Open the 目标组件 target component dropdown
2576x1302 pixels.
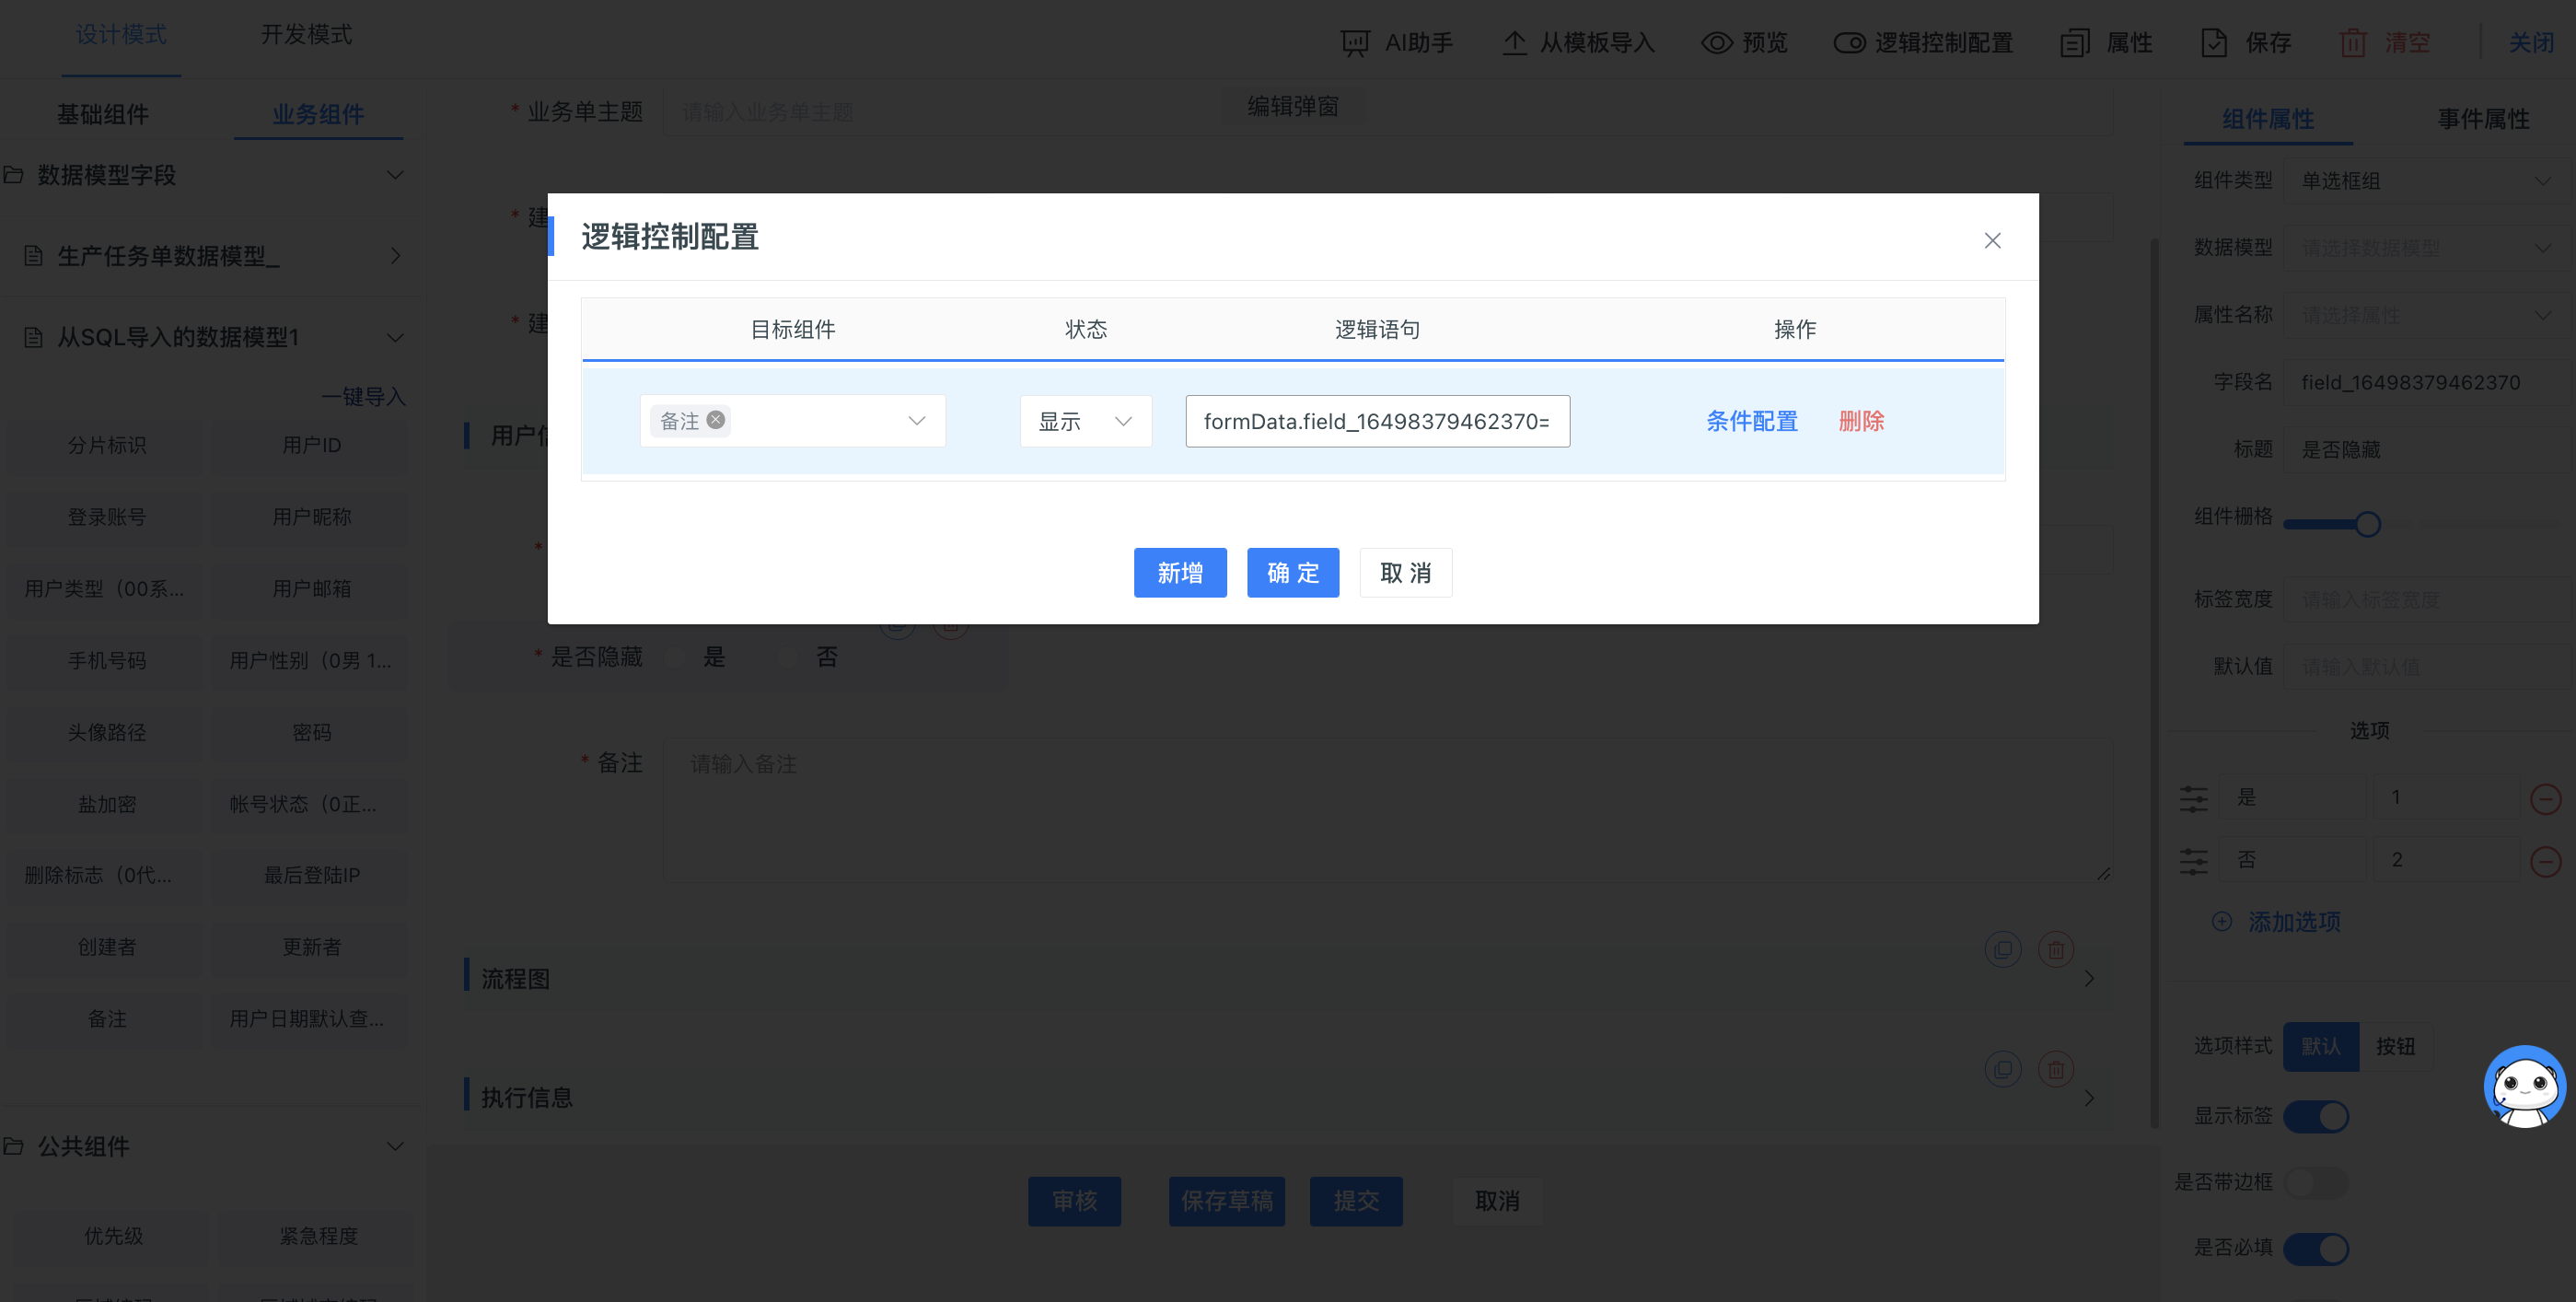click(x=915, y=421)
